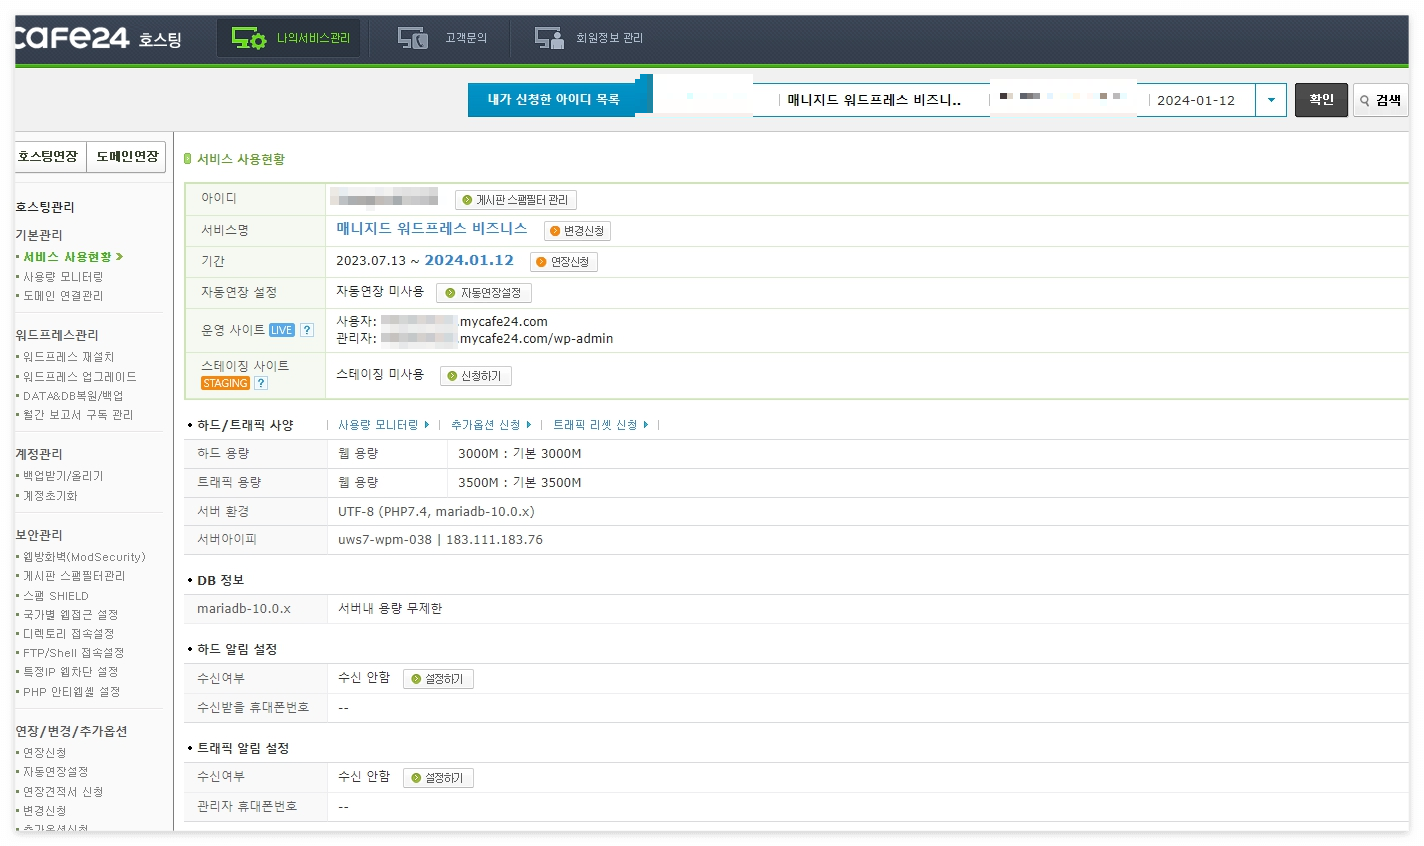Screen dimensions: 1424x846
Task: Open 도메인 연결관리 in sidebar
Action: click(63, 296)
